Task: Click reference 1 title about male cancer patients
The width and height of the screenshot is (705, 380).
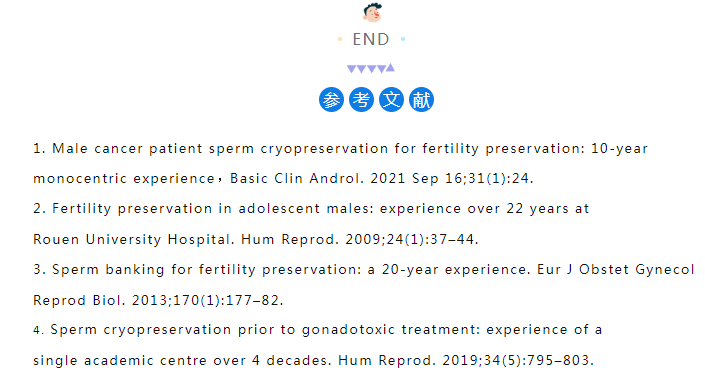Action: coord(350,149)
